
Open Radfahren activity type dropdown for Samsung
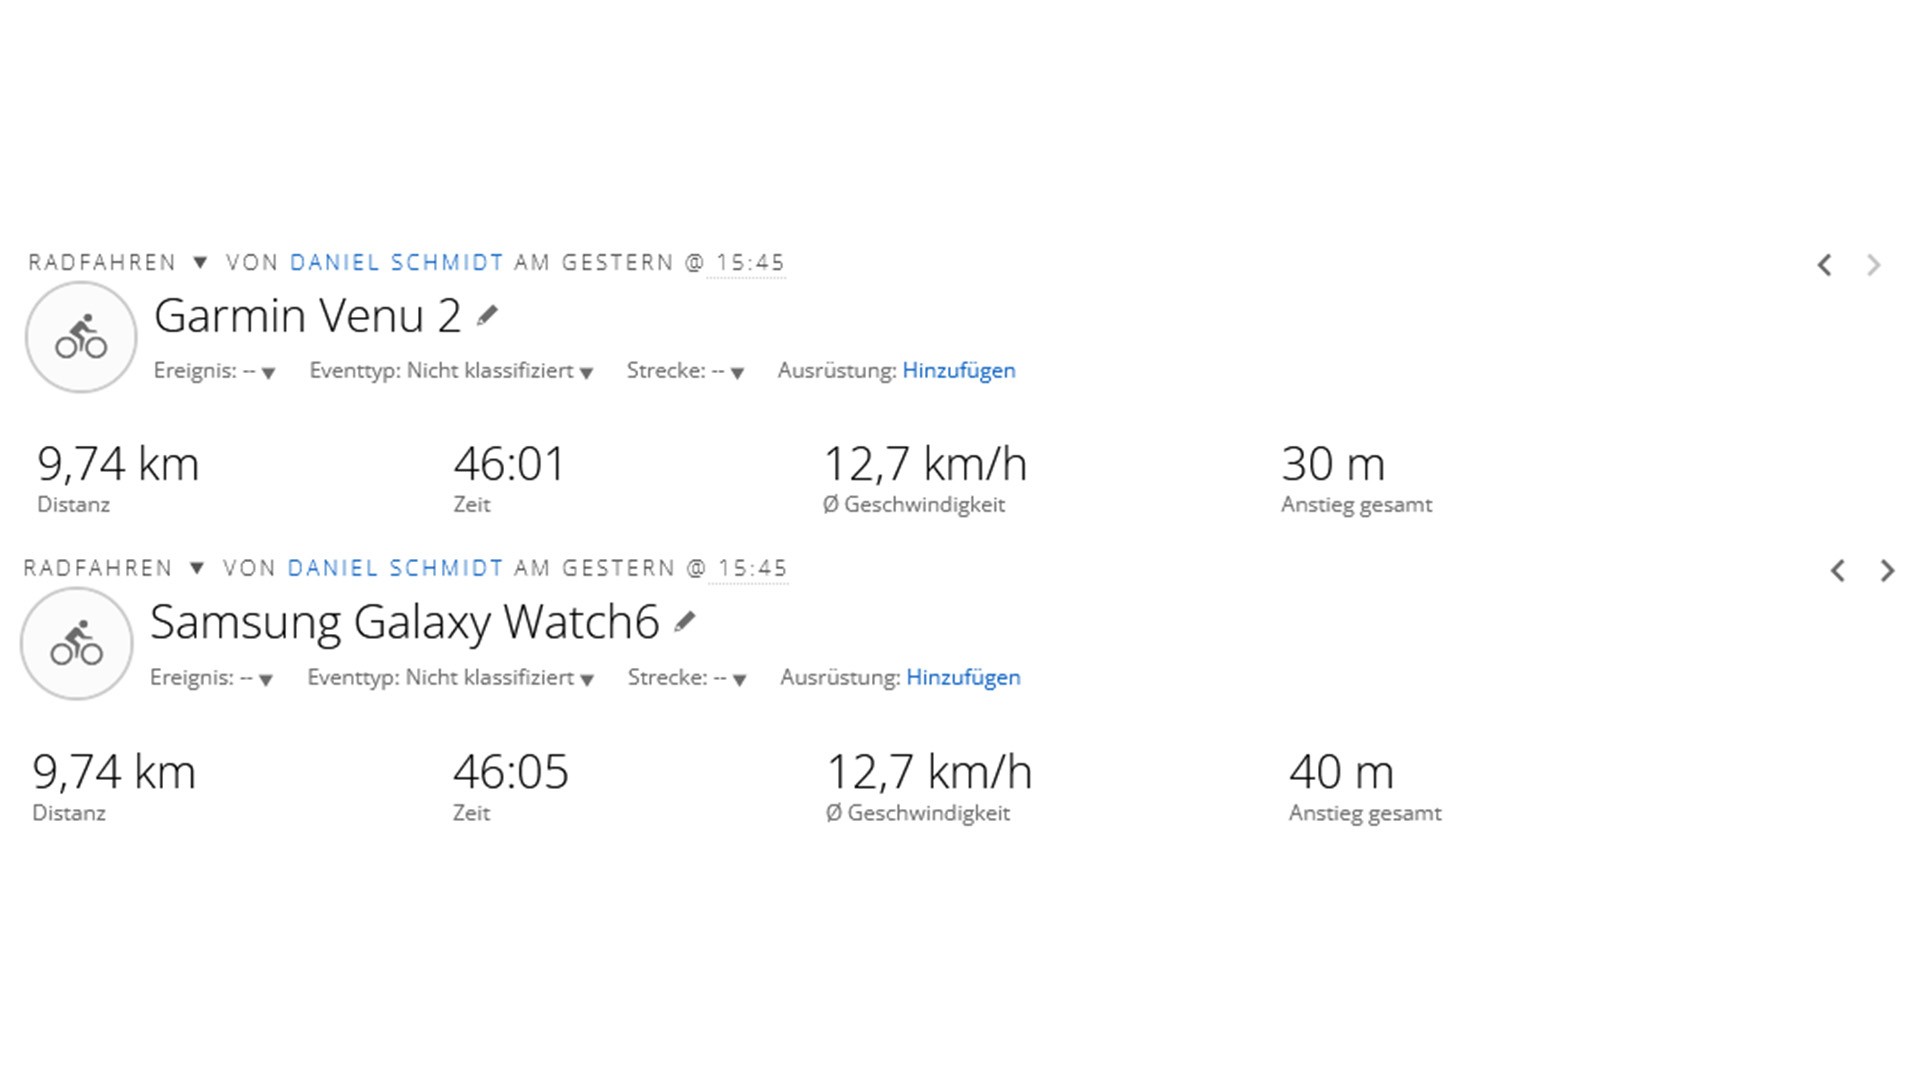pyautogui.click(x=197, y=569)
